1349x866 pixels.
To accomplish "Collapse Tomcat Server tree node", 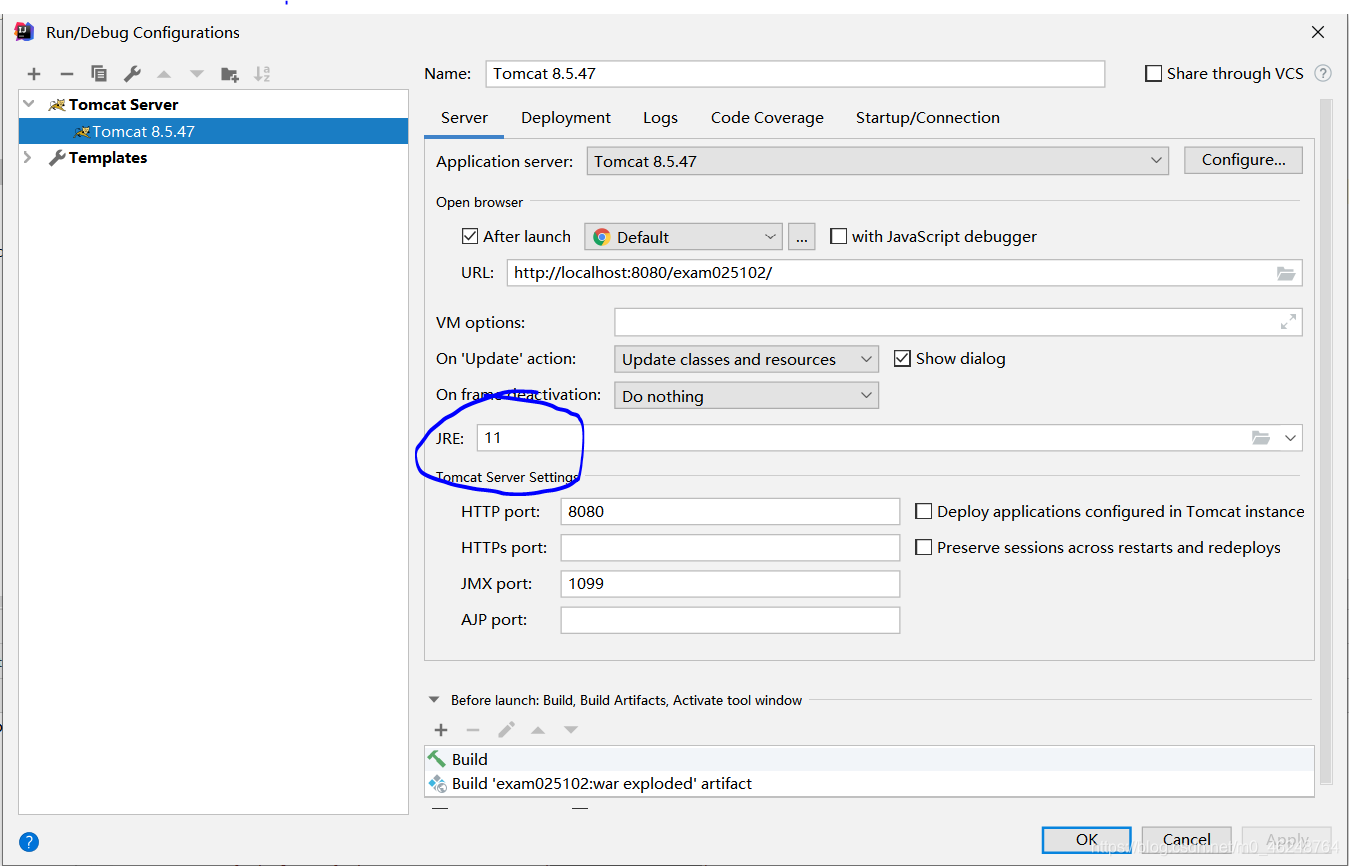I will point(29,104).
